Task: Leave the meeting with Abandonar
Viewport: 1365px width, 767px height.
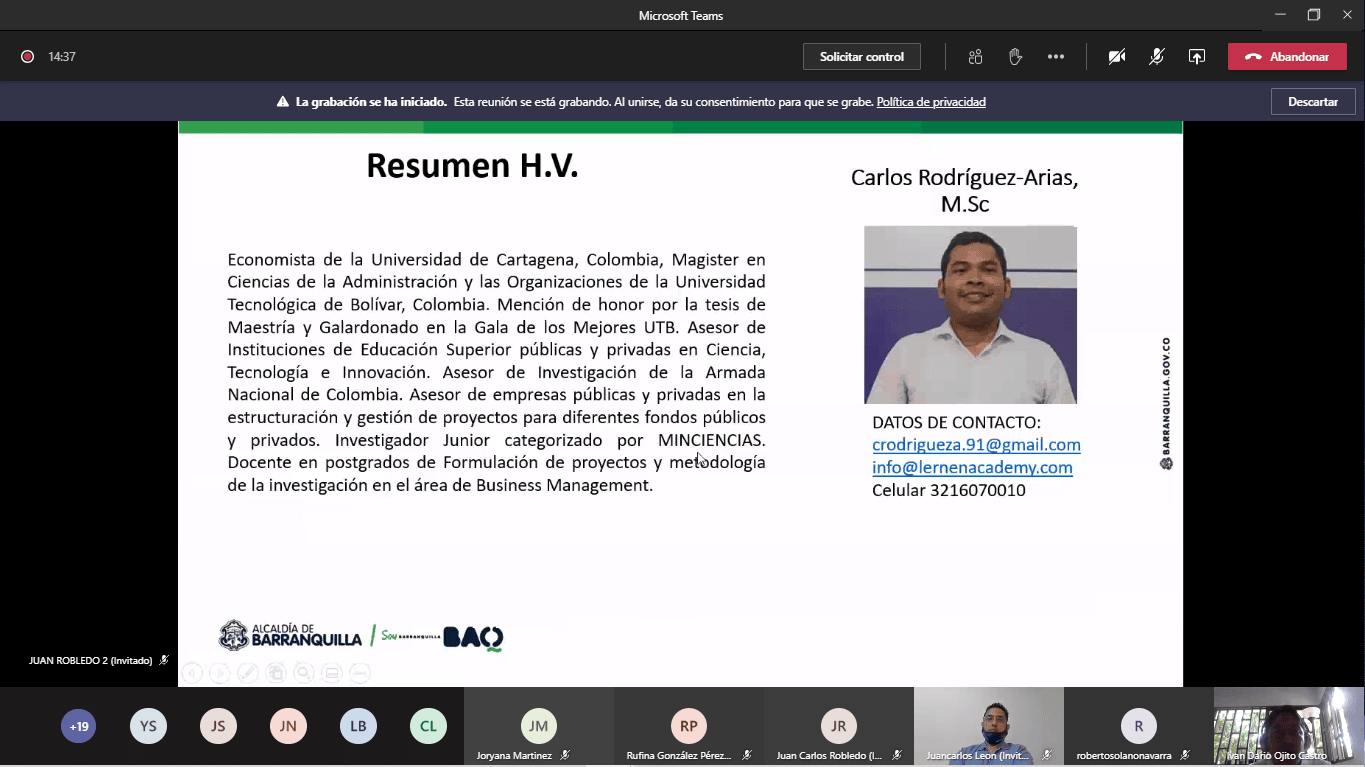Action: 1286,57
